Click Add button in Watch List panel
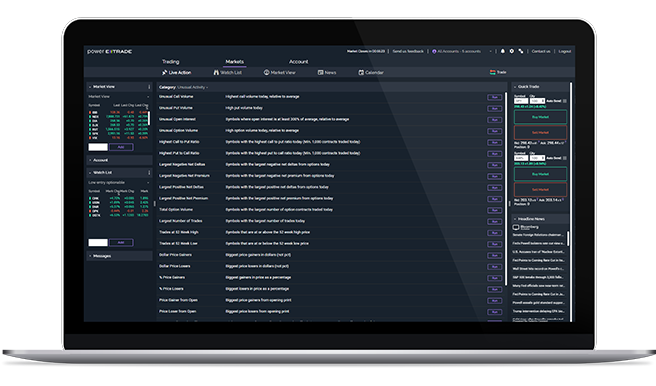The width and height of the screenshot is (656, 386). [x=121, y=242]
